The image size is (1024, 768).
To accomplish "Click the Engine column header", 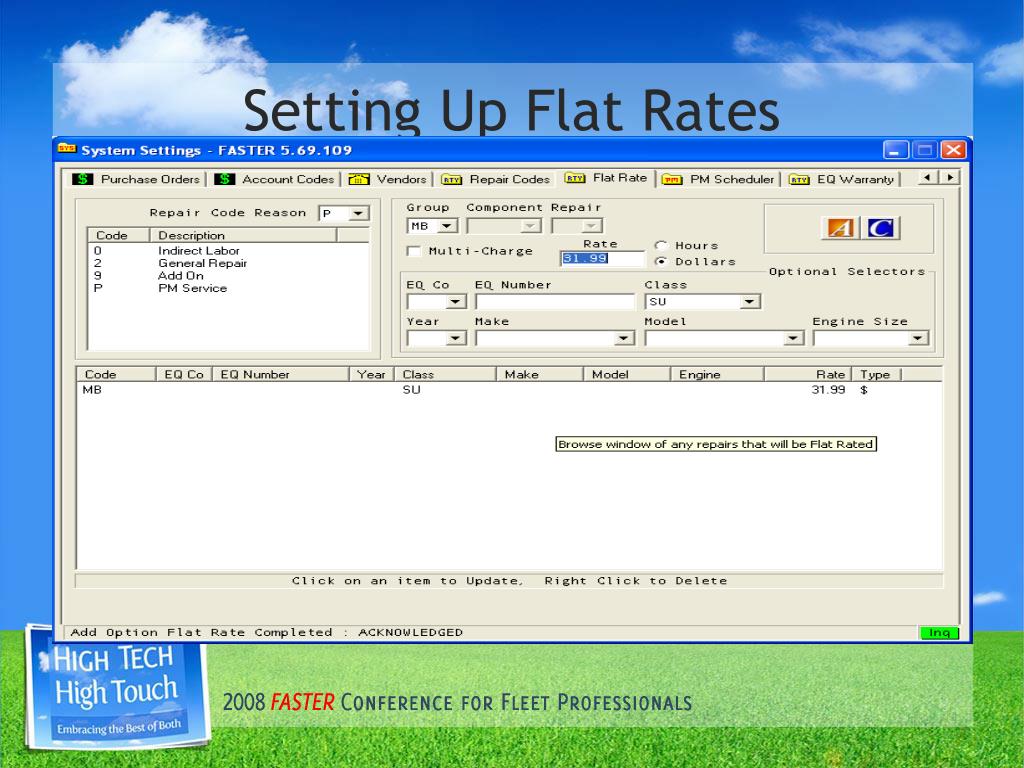I will pyautogui.click(x=717, y=374).
